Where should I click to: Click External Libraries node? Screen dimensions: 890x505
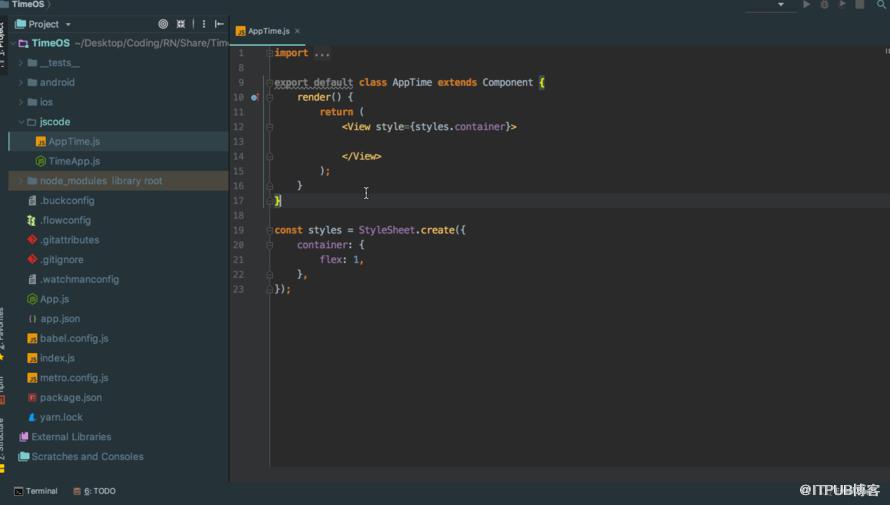(x=71, y=436)
